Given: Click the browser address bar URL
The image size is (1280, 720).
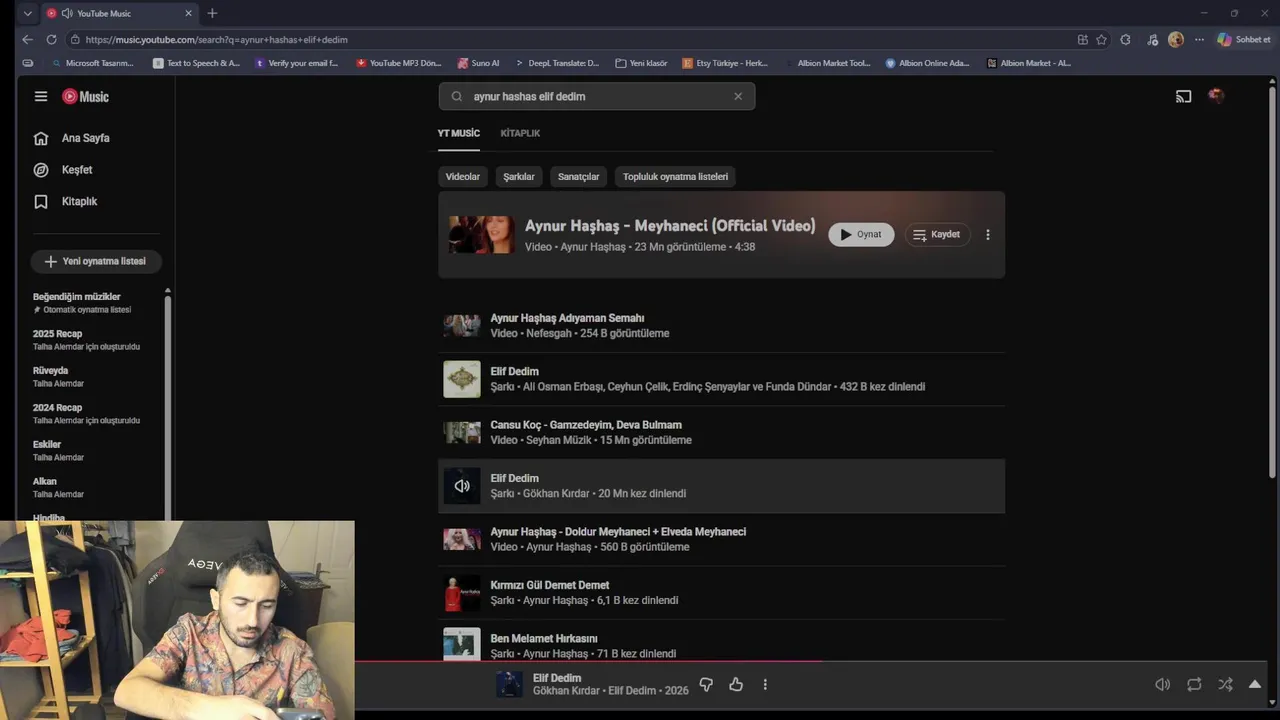Looking at the screenshot, I should [x=216, y=39].
